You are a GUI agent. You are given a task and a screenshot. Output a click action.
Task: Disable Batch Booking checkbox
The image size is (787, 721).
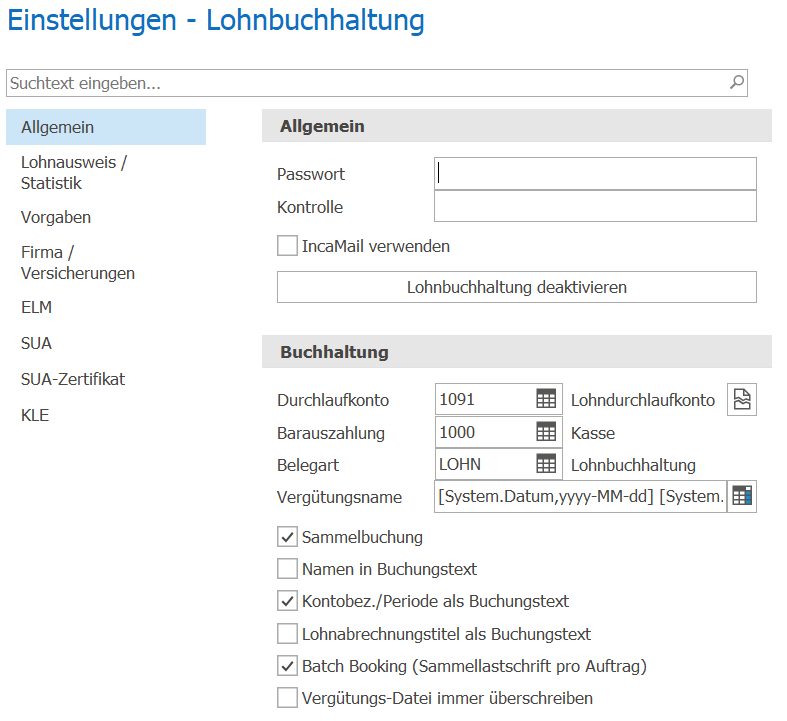pos(287,666)
